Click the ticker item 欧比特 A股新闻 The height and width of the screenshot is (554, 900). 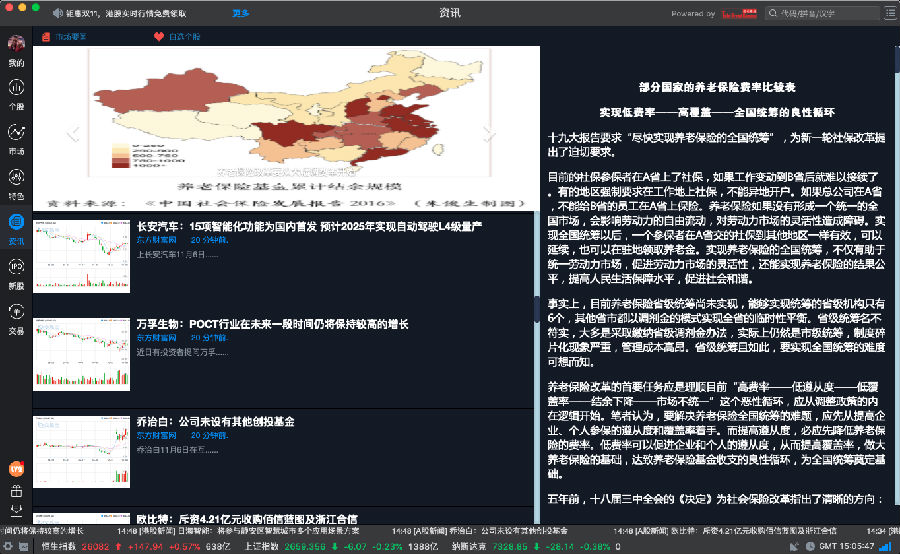pos(724,531)
